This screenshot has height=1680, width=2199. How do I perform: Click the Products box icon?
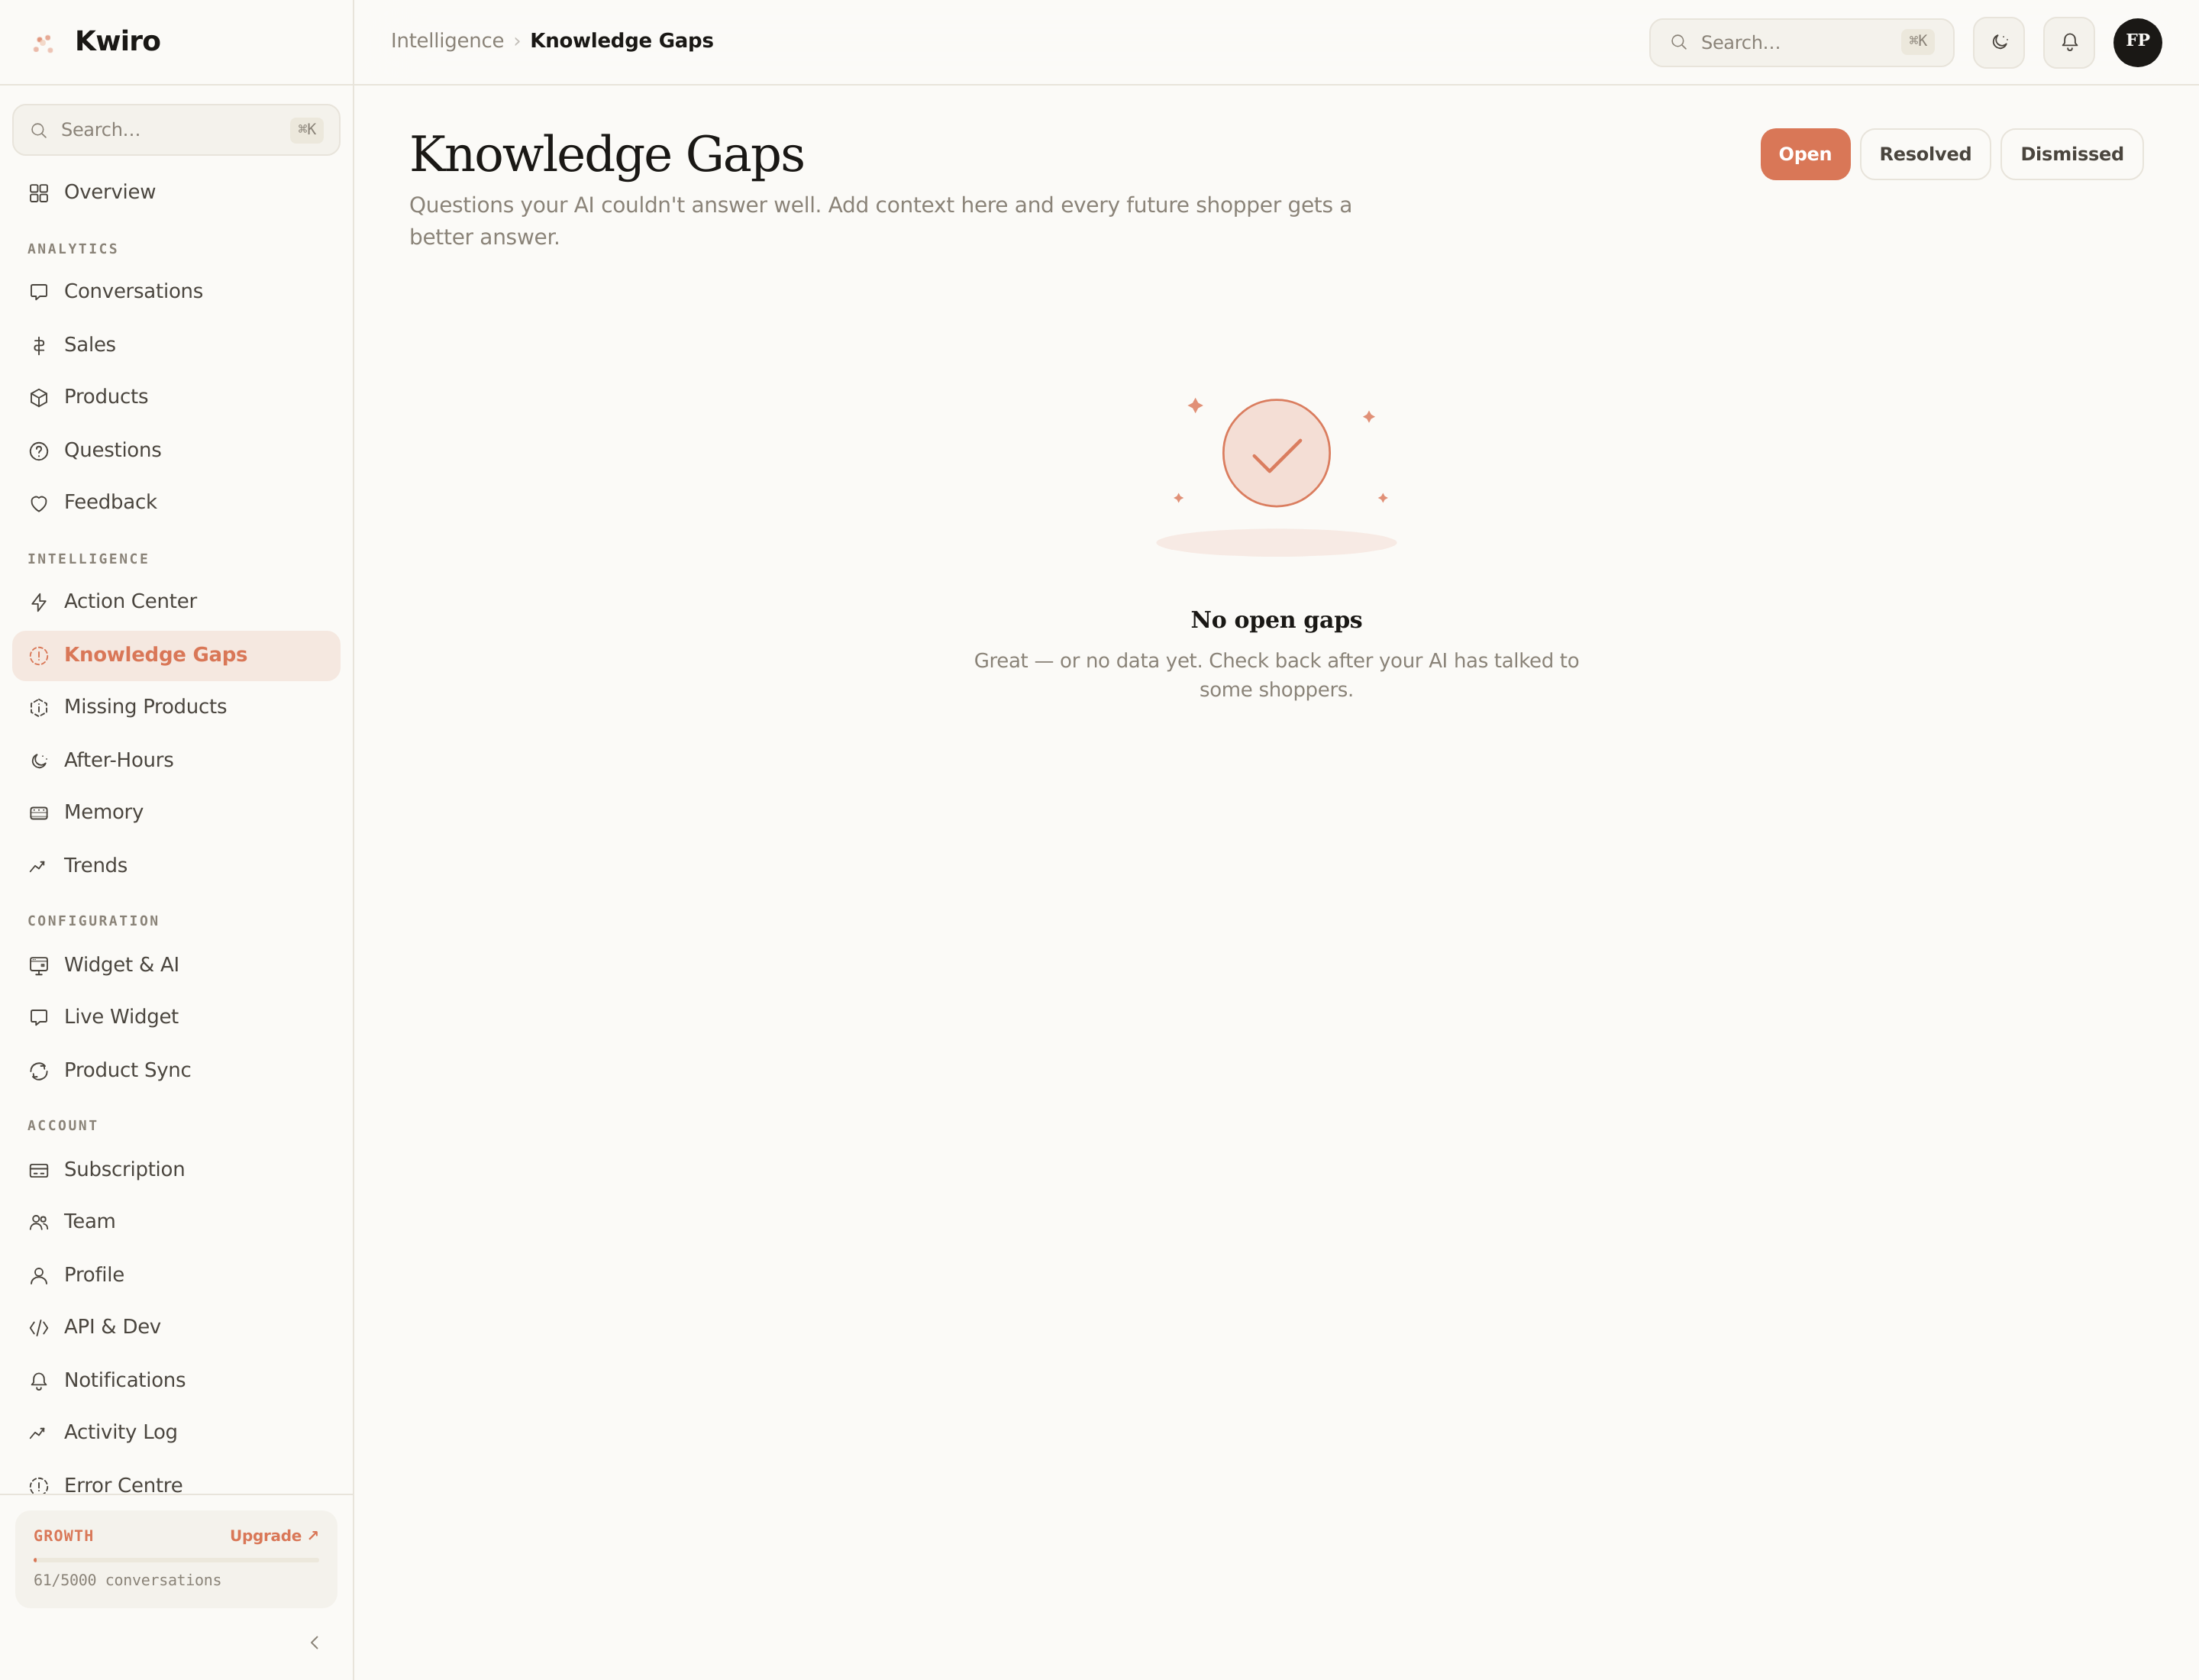(x=39, y=398)
